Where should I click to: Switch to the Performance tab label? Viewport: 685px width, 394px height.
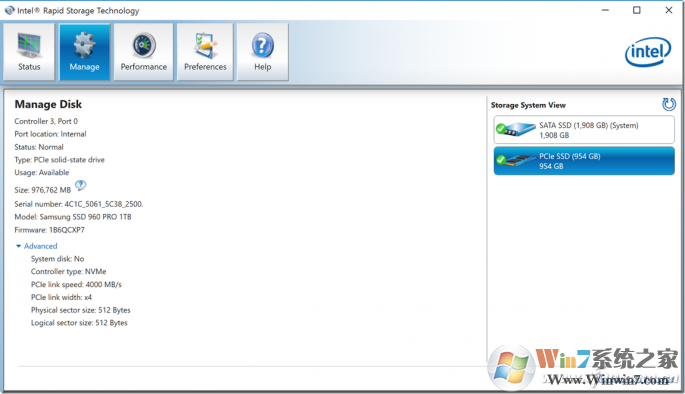144,67
